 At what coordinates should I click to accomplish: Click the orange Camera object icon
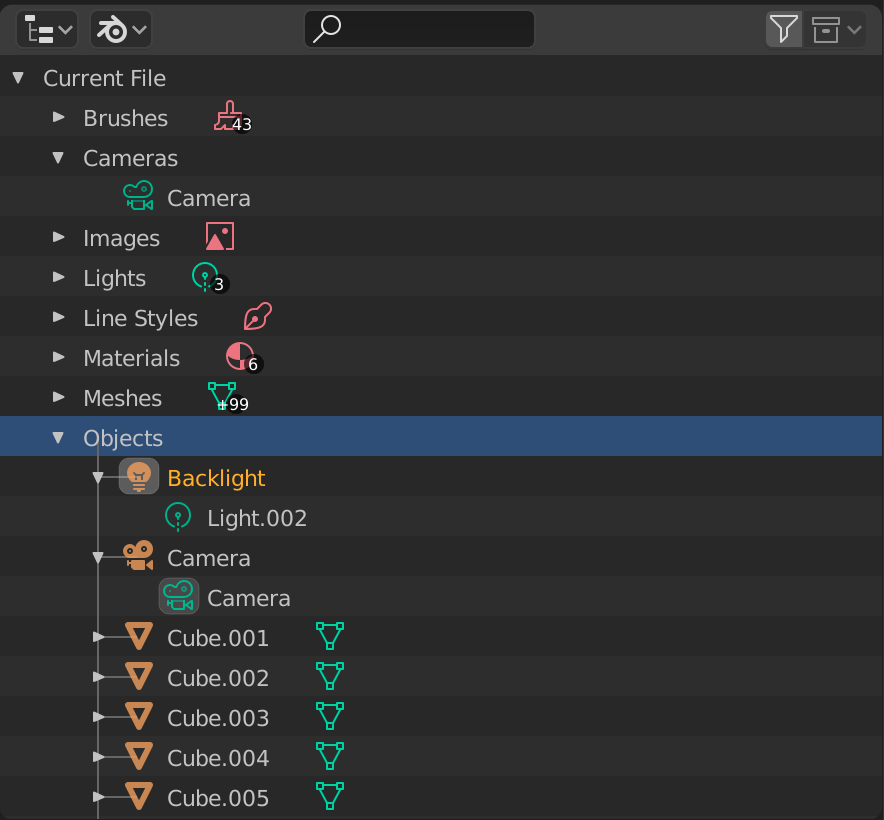(138, 556)
